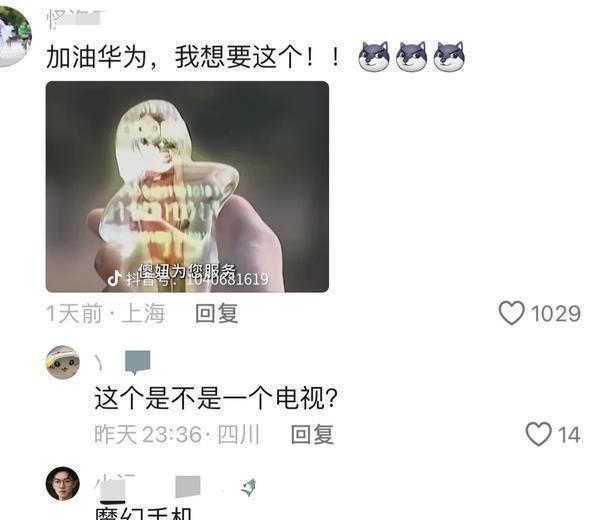The width and height of the screenshot is (602, 520).
Task: Tap the 昨天 23:36·四川 timestamp
Action: tap(177, 434)
